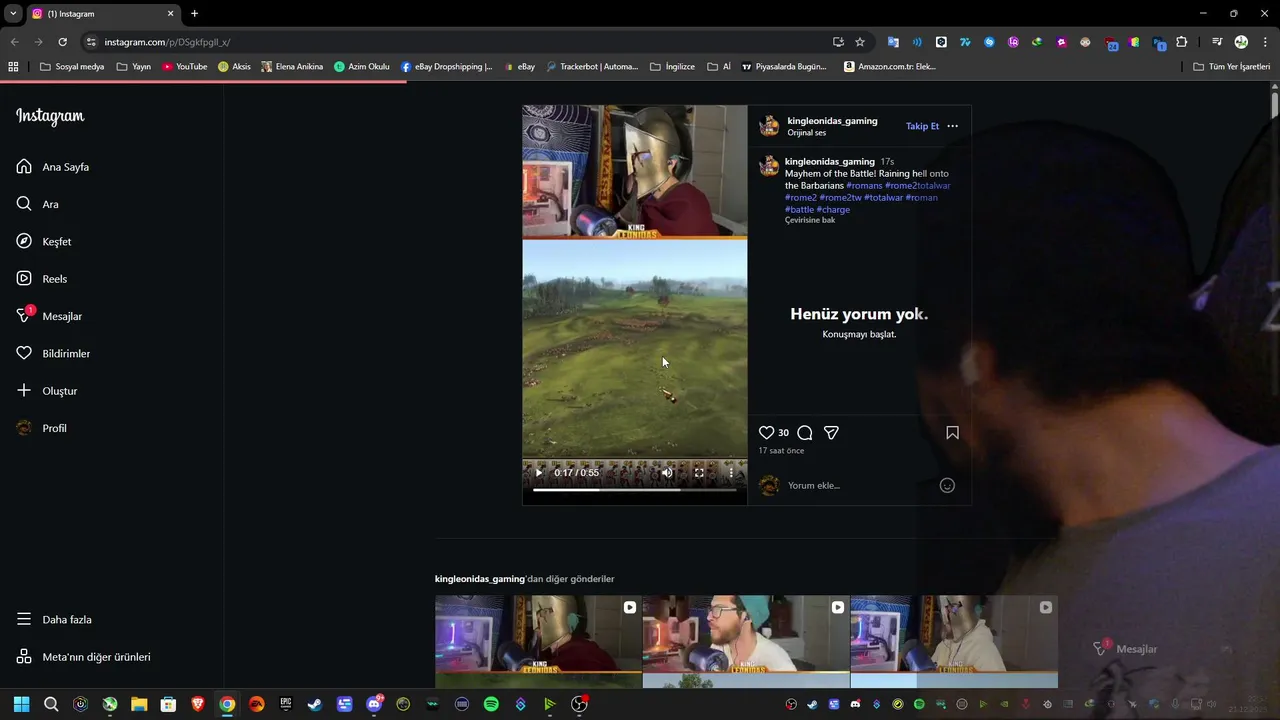Select the (1) Instagram tab
1280x720 pixels.
pyautogui.click(x=102, y=14)
